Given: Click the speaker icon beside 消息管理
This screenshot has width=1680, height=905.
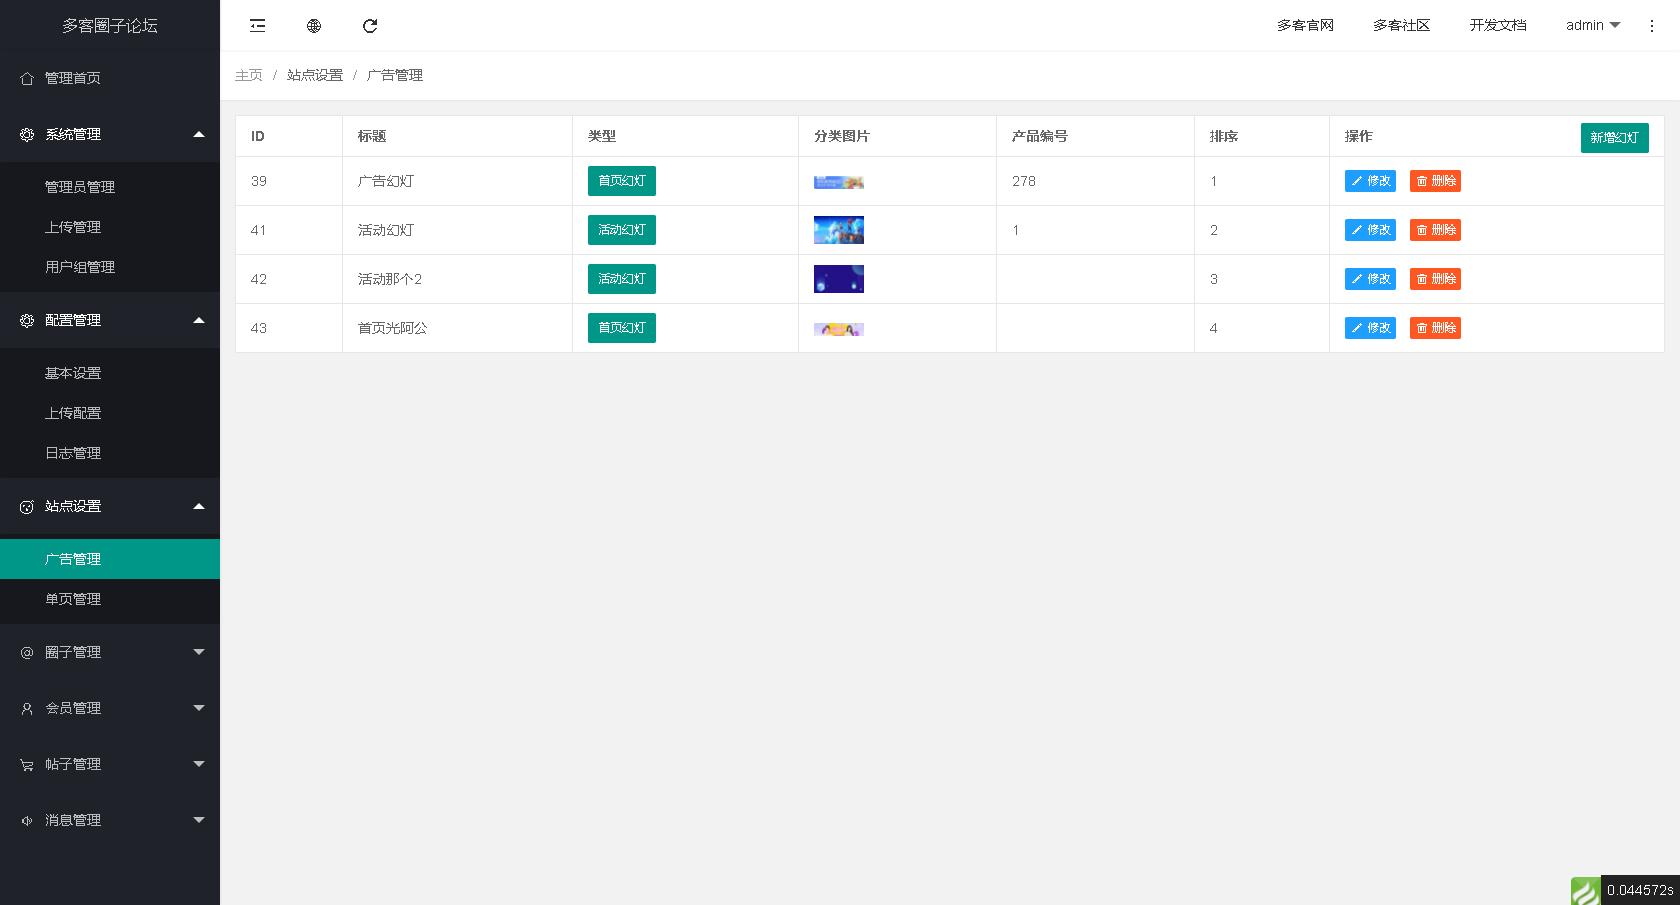Looking at the screenshot, I should point(27,820).
